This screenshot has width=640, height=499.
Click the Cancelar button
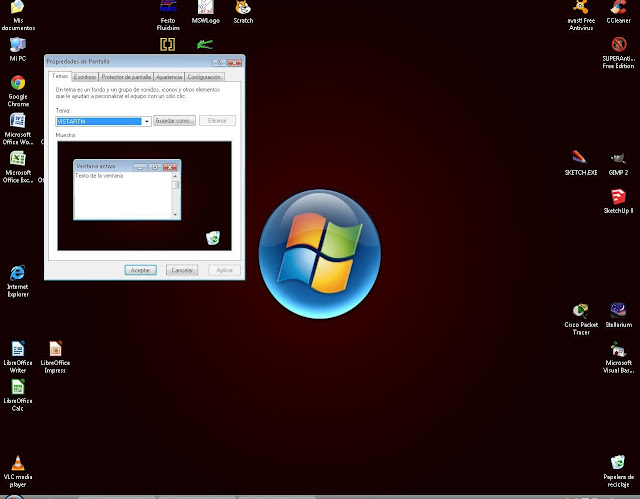(182, 270)
